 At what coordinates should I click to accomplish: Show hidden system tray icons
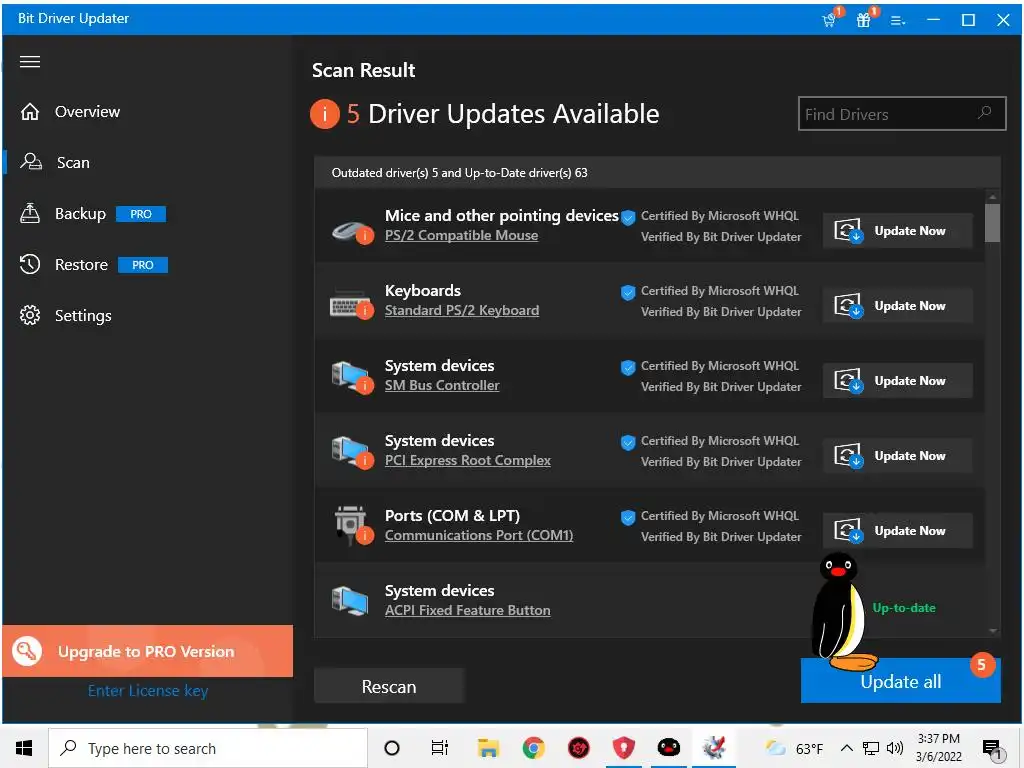(x=846, y=748)
